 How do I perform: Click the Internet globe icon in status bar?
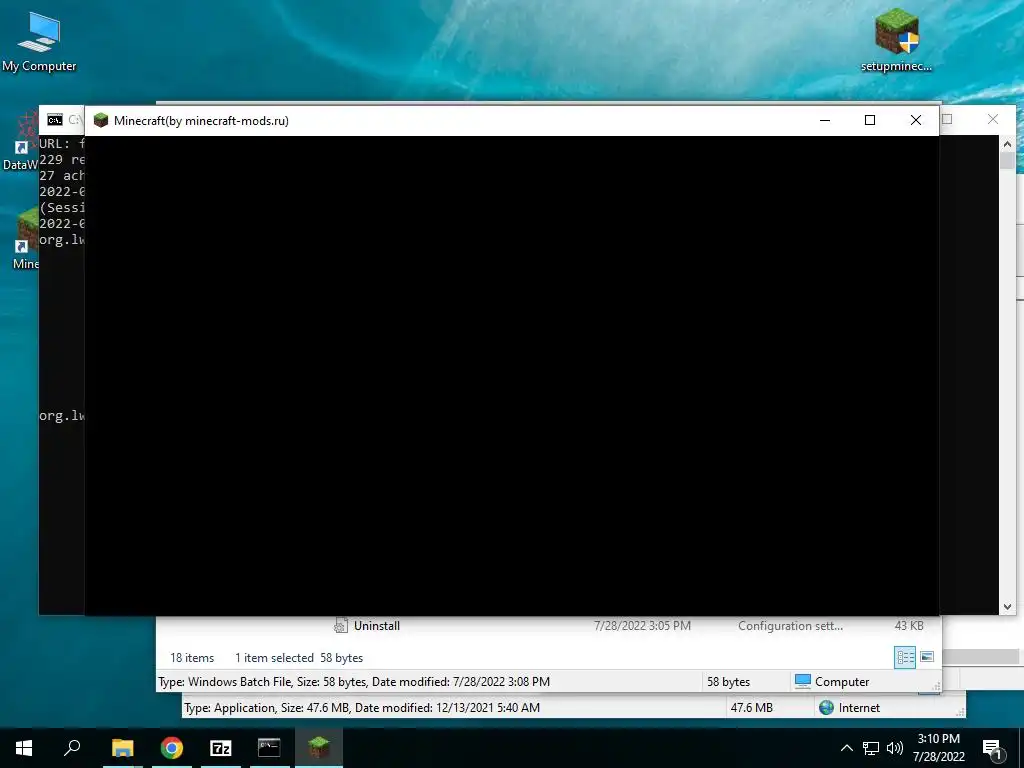click(826, 707)
